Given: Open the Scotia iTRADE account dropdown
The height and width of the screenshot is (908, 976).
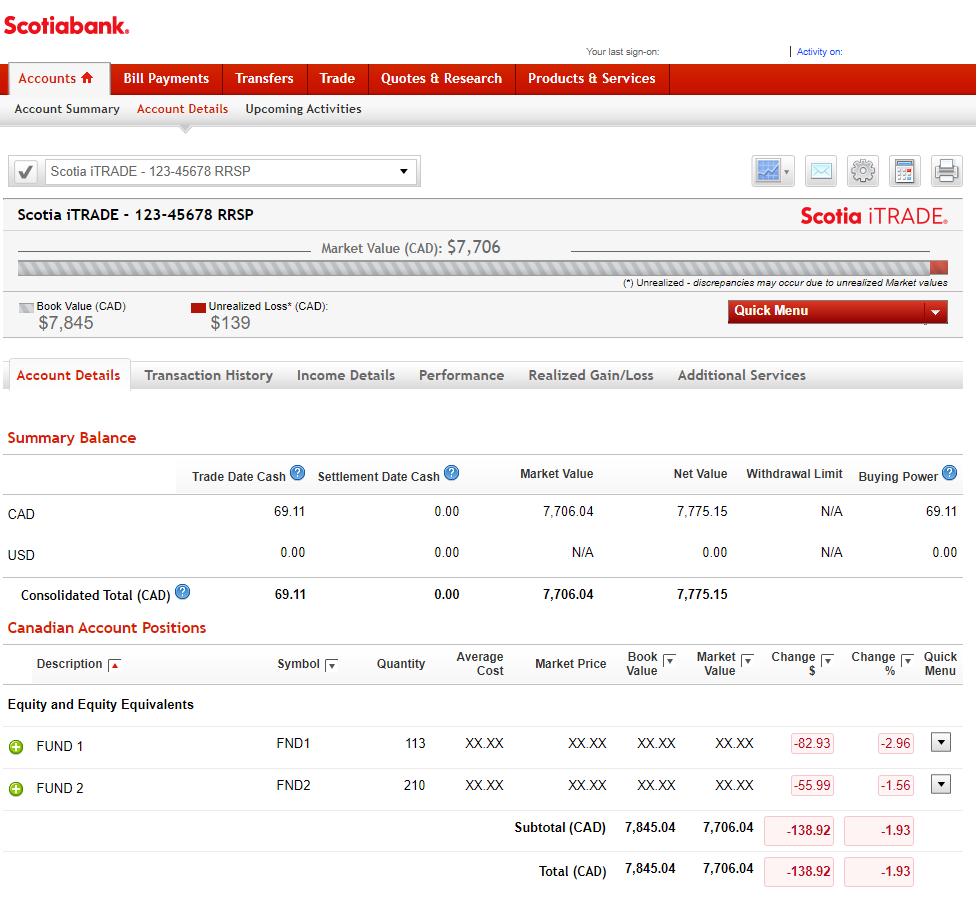Looking at the screenshot, I should pyautogui.click(x=231, y=171).
